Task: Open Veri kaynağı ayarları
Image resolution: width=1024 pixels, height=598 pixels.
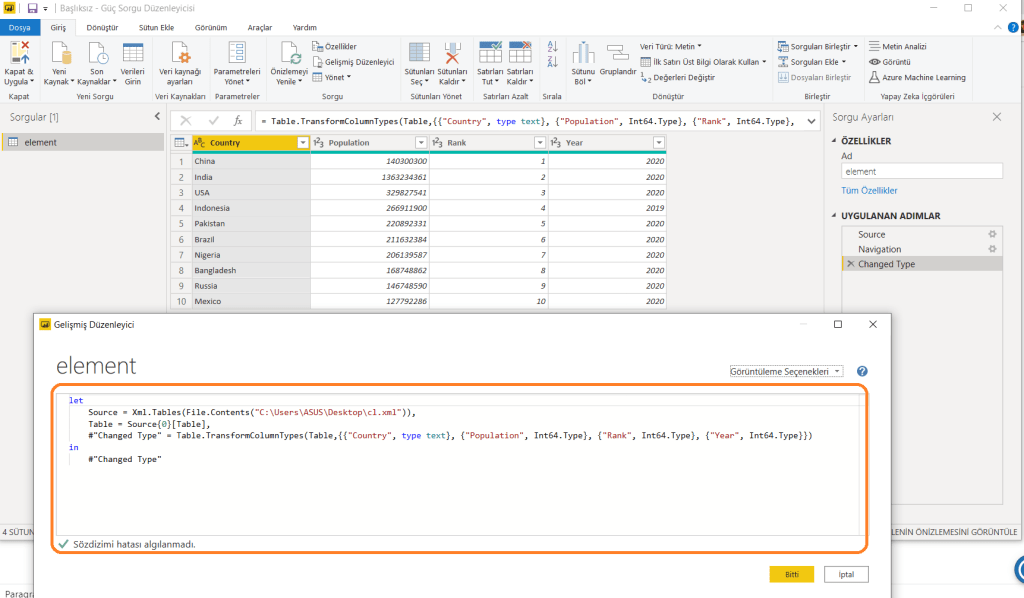Action: (180, 53)
